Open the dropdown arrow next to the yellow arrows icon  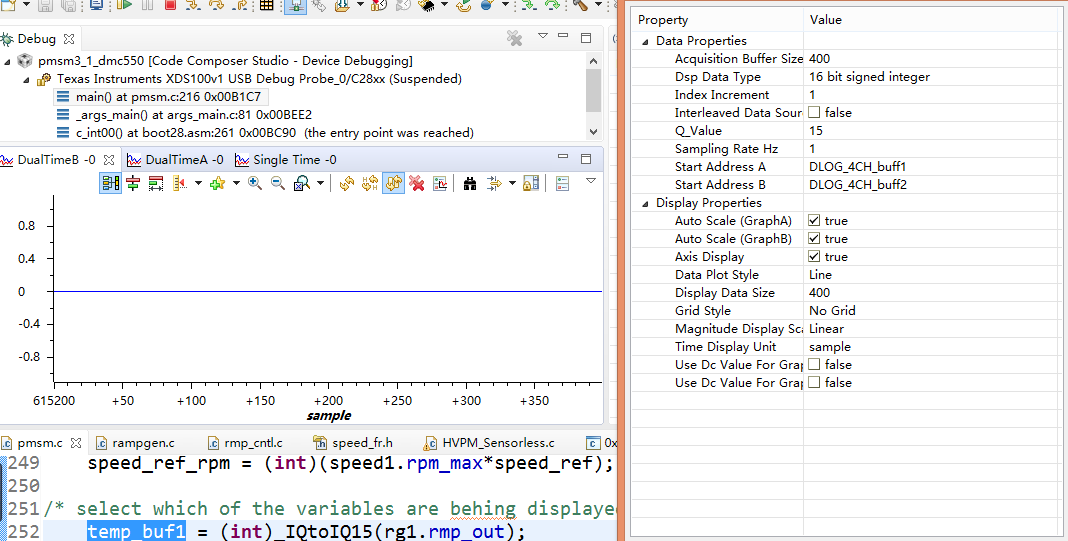[512, 183]
